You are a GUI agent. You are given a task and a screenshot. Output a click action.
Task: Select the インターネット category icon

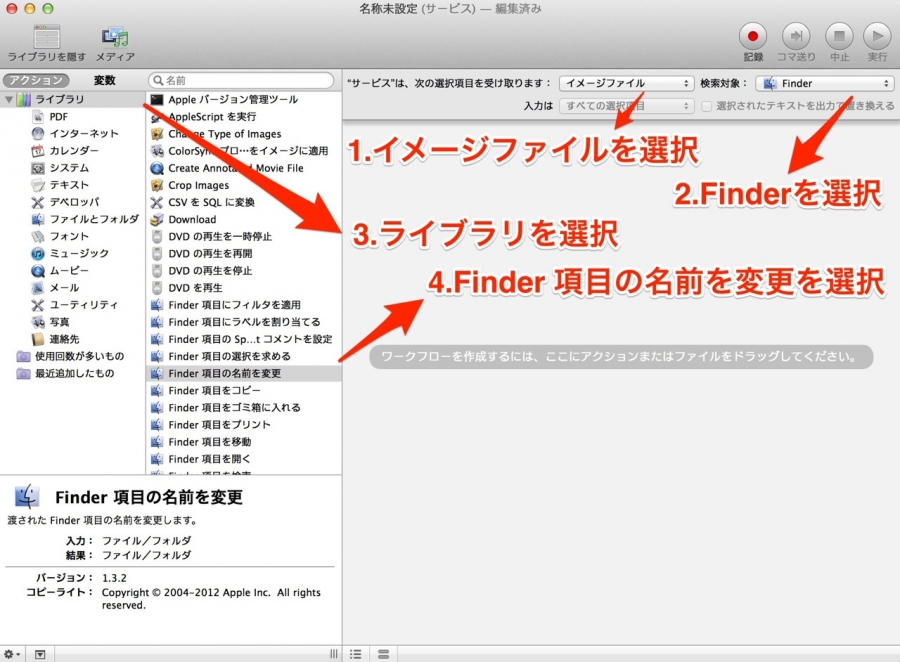pos(38,134)
